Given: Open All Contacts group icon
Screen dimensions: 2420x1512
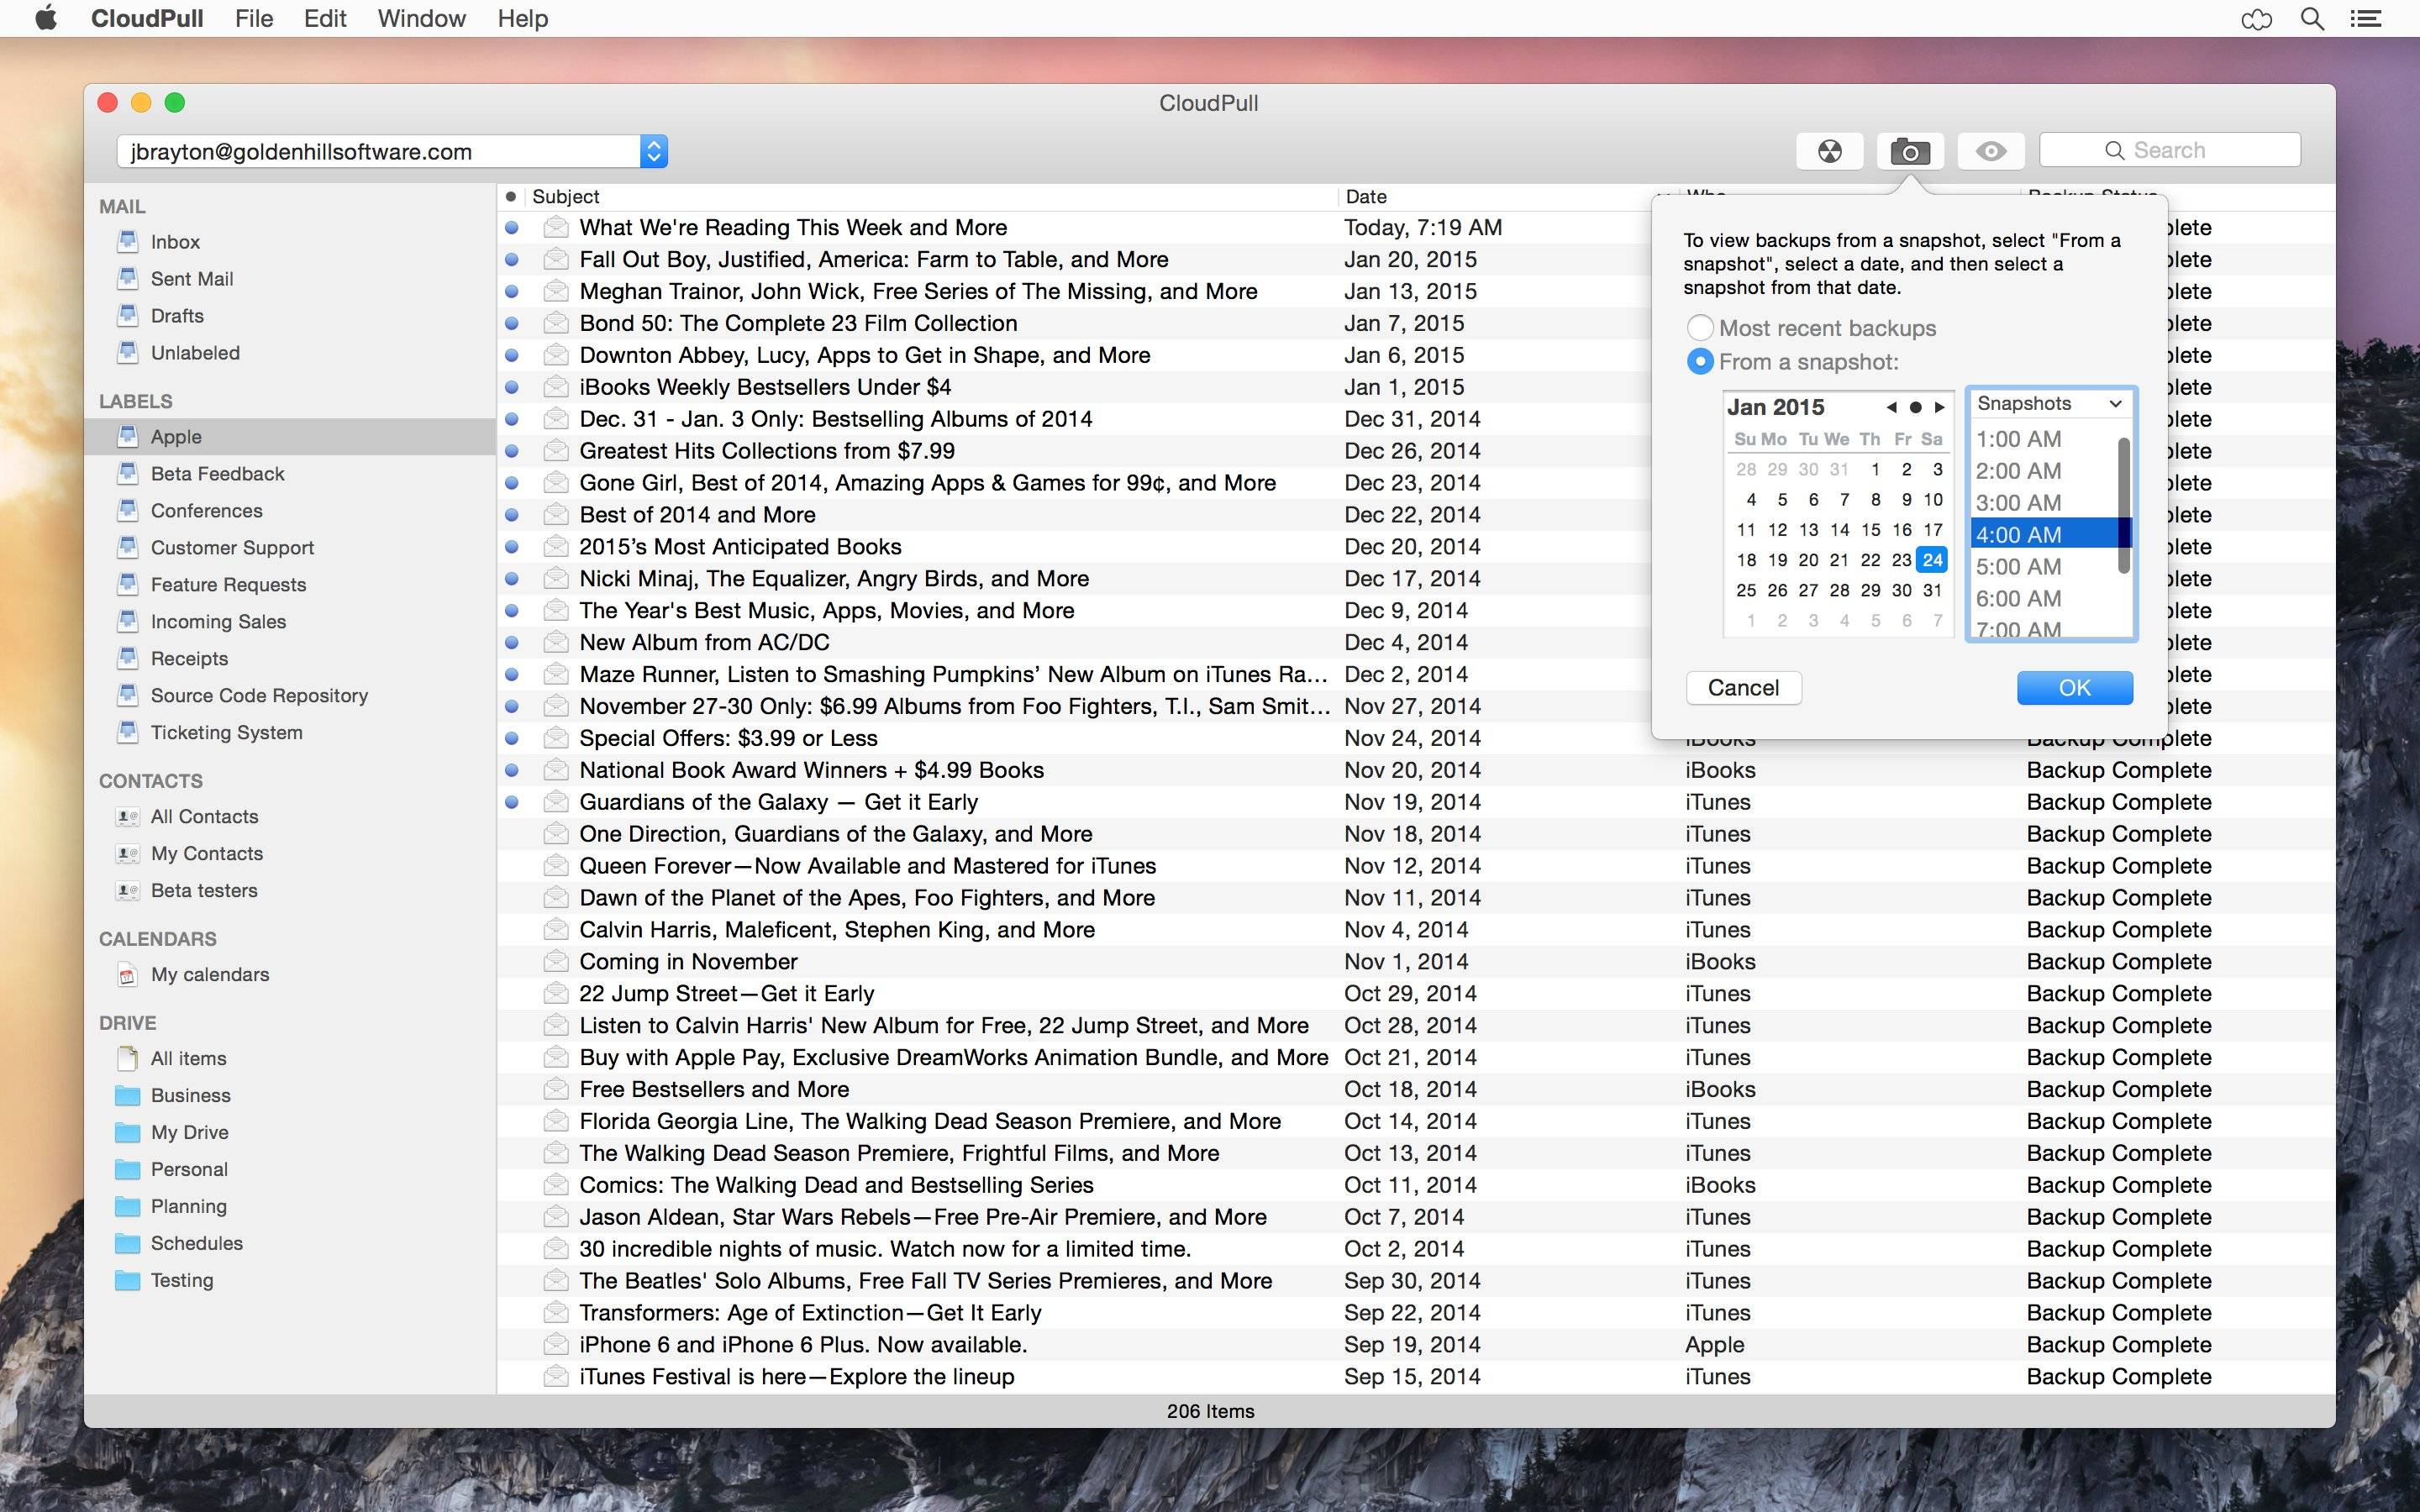Looking at the screenshot, I should (x=127, y=817).
